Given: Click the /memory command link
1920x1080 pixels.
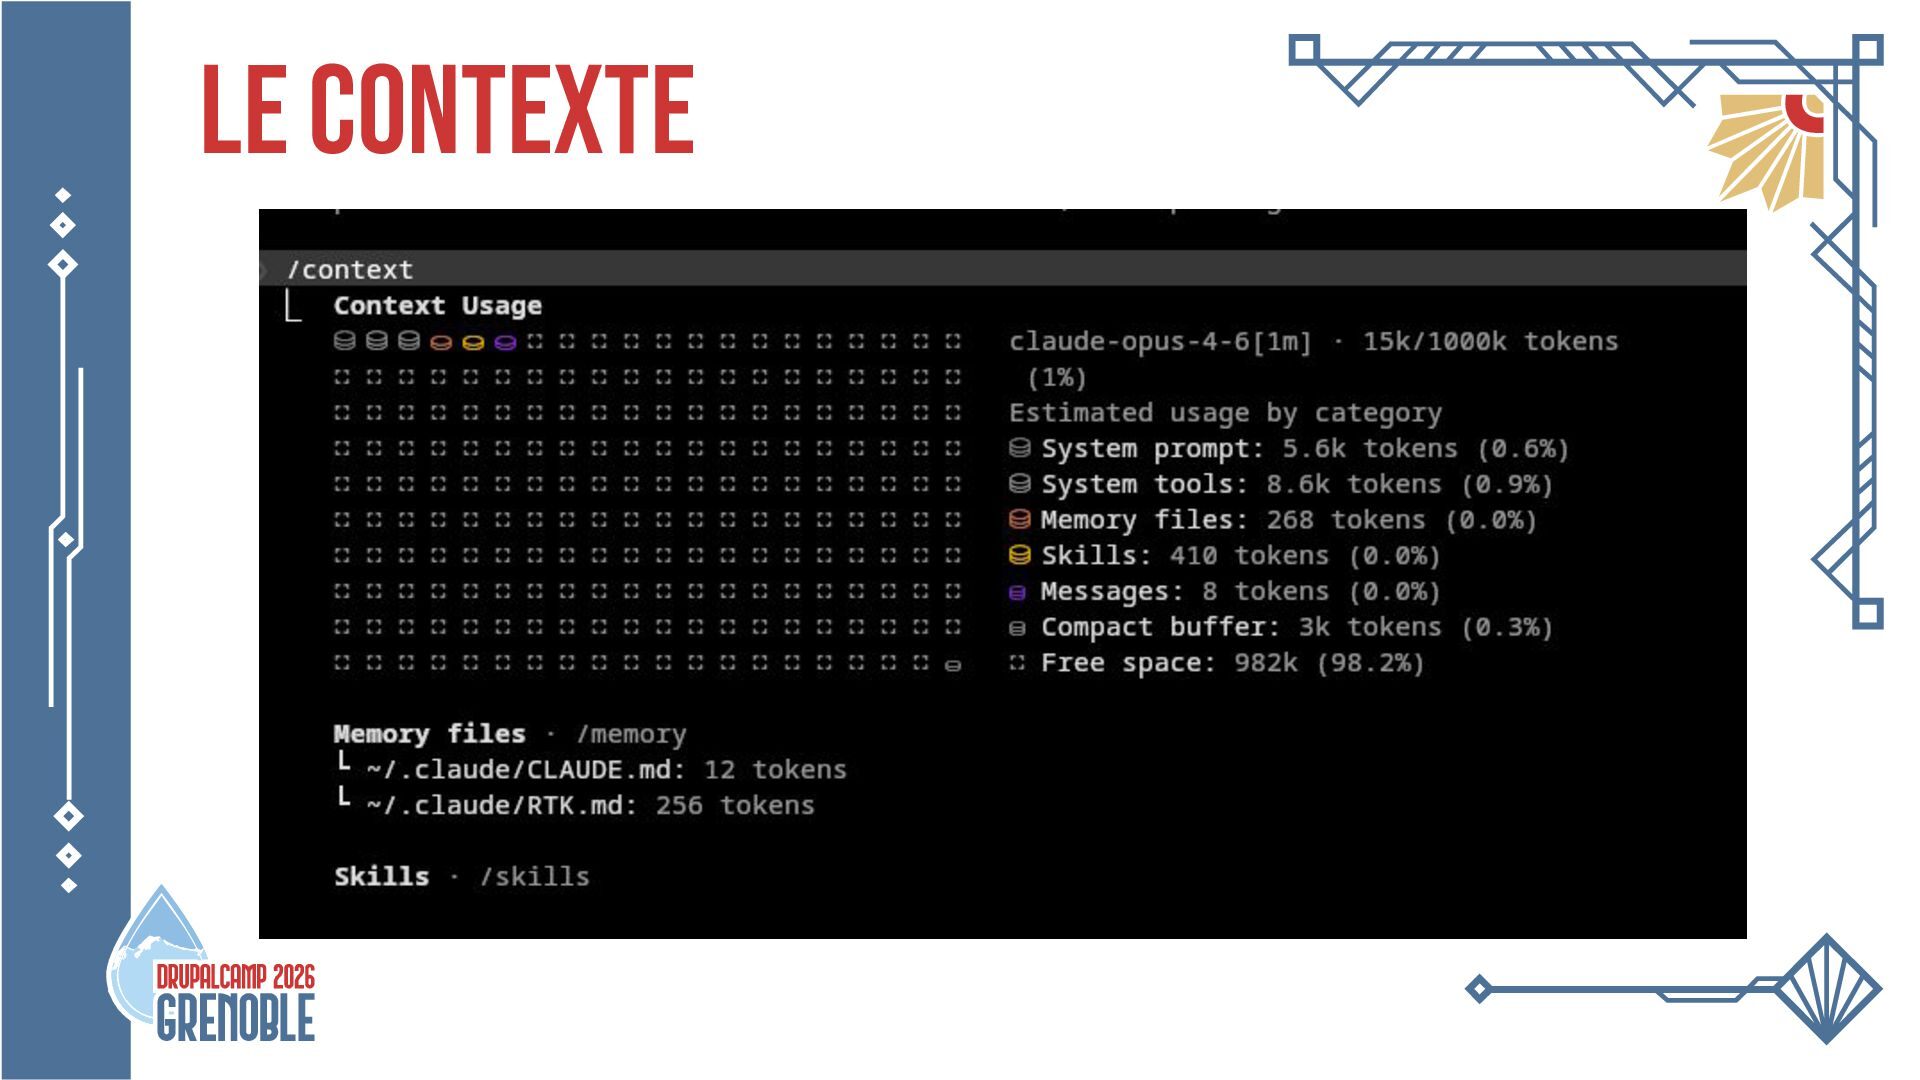Looking at the screenshot, I should pyautogui.click(x=631, y=734).
